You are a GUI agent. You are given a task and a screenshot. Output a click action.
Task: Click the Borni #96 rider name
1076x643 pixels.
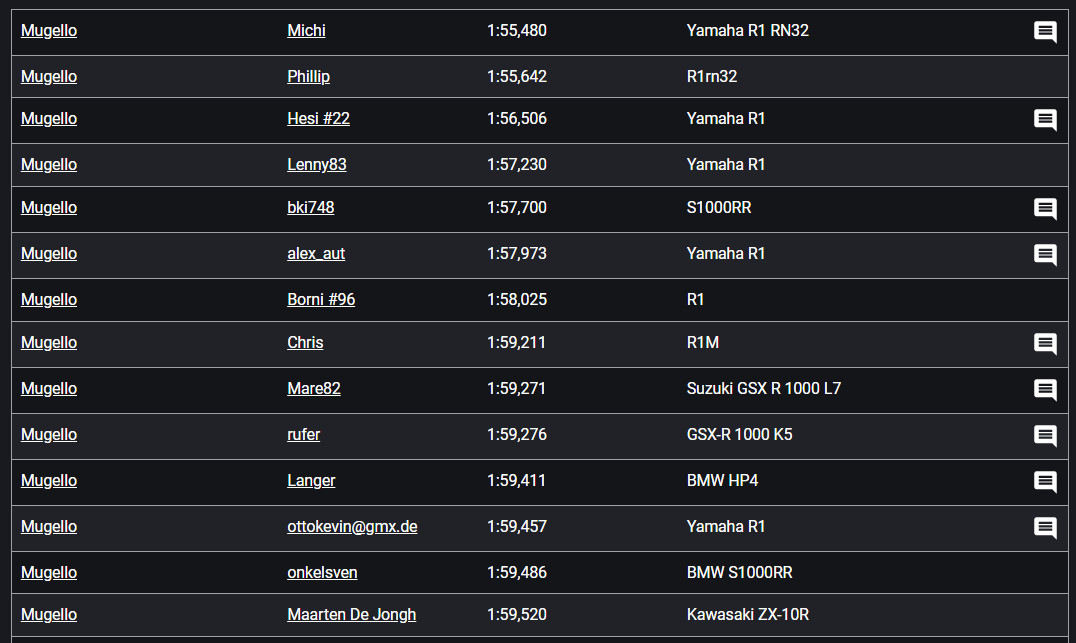(321, 299)
